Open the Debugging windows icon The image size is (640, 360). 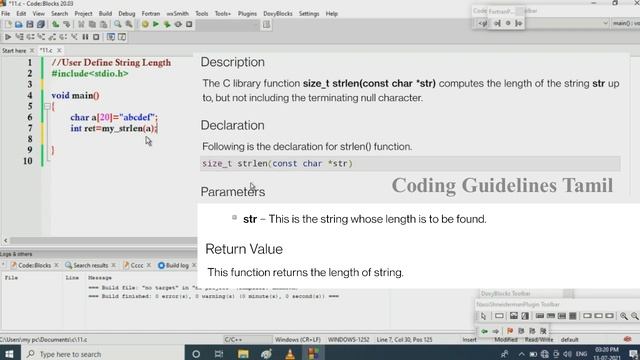point(111,37)
